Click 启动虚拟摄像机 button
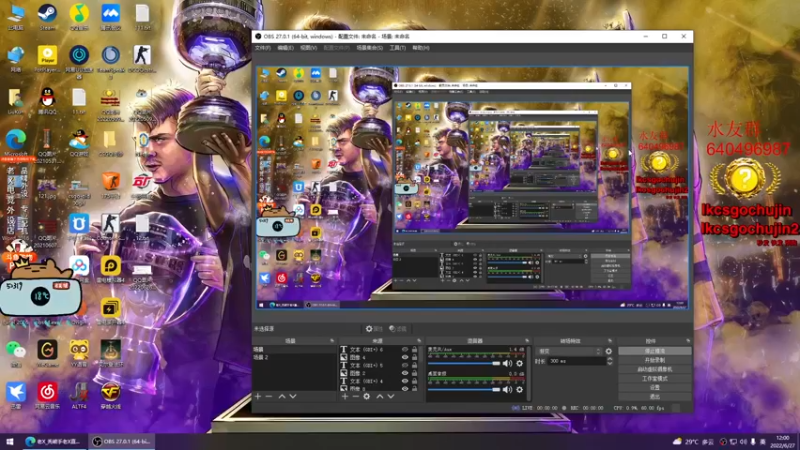The height and width of the screenshot is (450, 800). pyautogui.click(x=655, y=369)
